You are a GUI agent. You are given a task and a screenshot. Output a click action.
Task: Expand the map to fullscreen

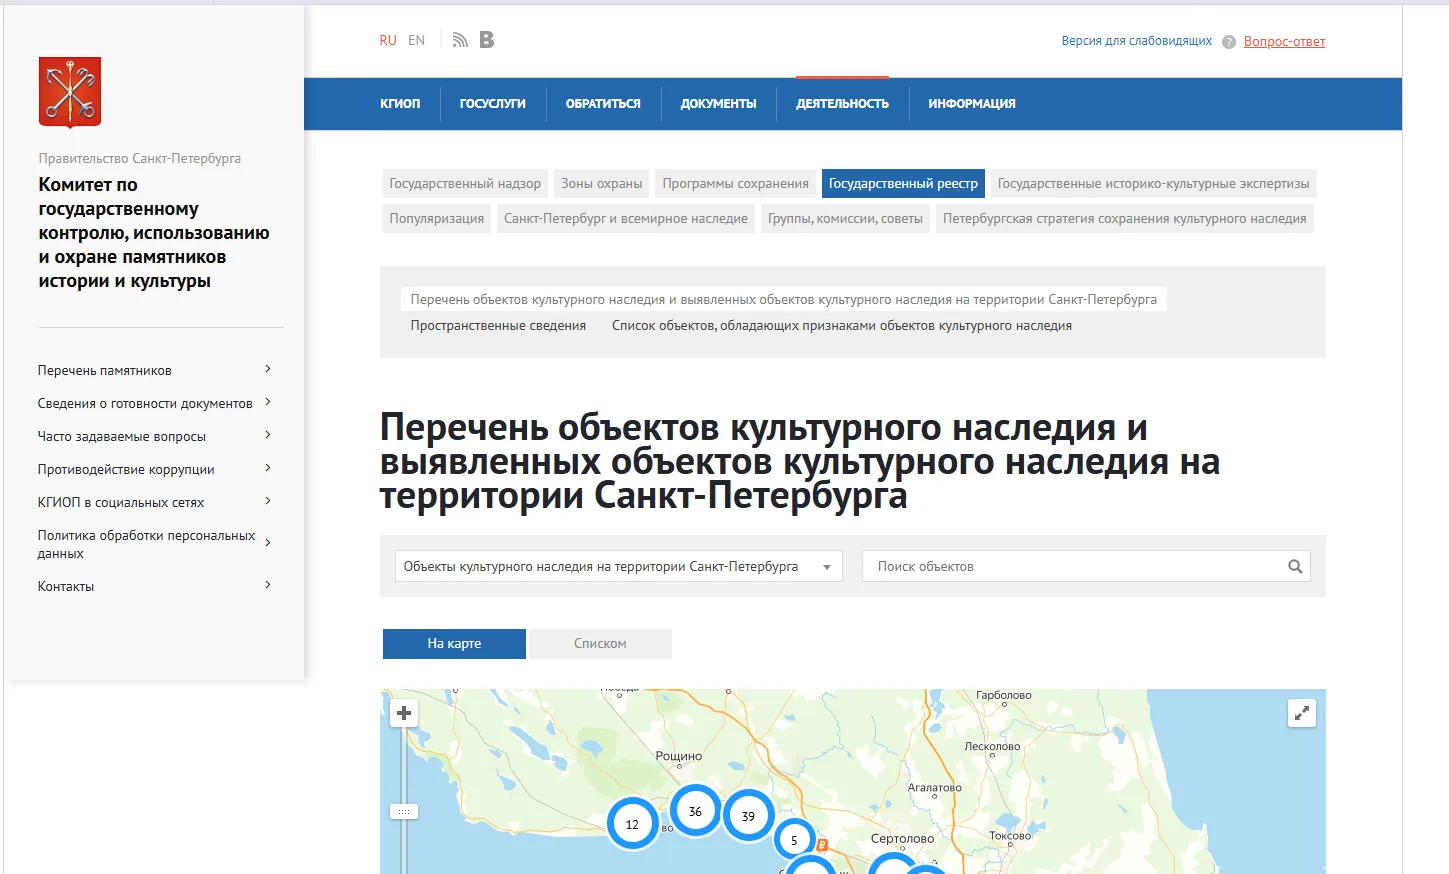(x=1302, y=713)
